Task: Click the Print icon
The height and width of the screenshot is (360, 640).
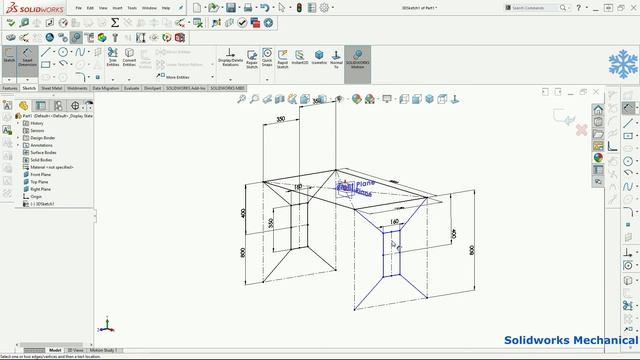Action: (248, 7)
